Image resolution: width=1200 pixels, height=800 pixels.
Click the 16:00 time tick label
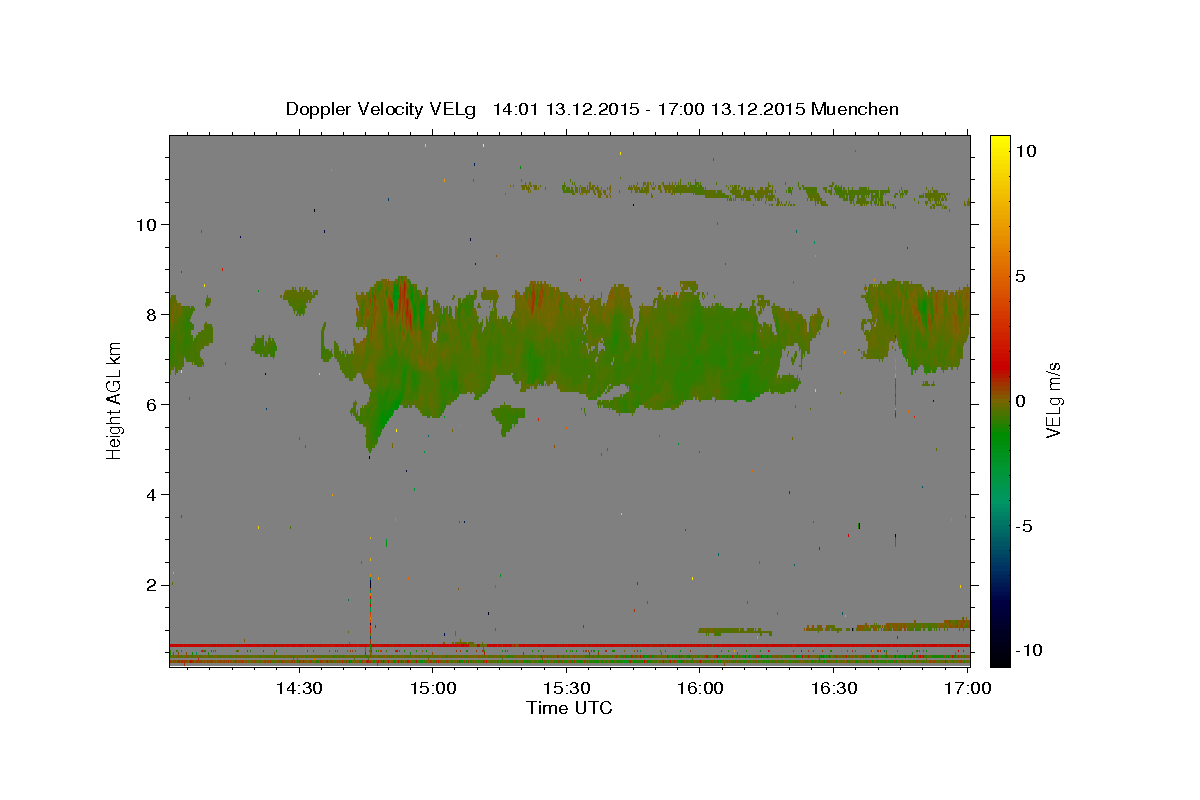click(x=700, y=688)
